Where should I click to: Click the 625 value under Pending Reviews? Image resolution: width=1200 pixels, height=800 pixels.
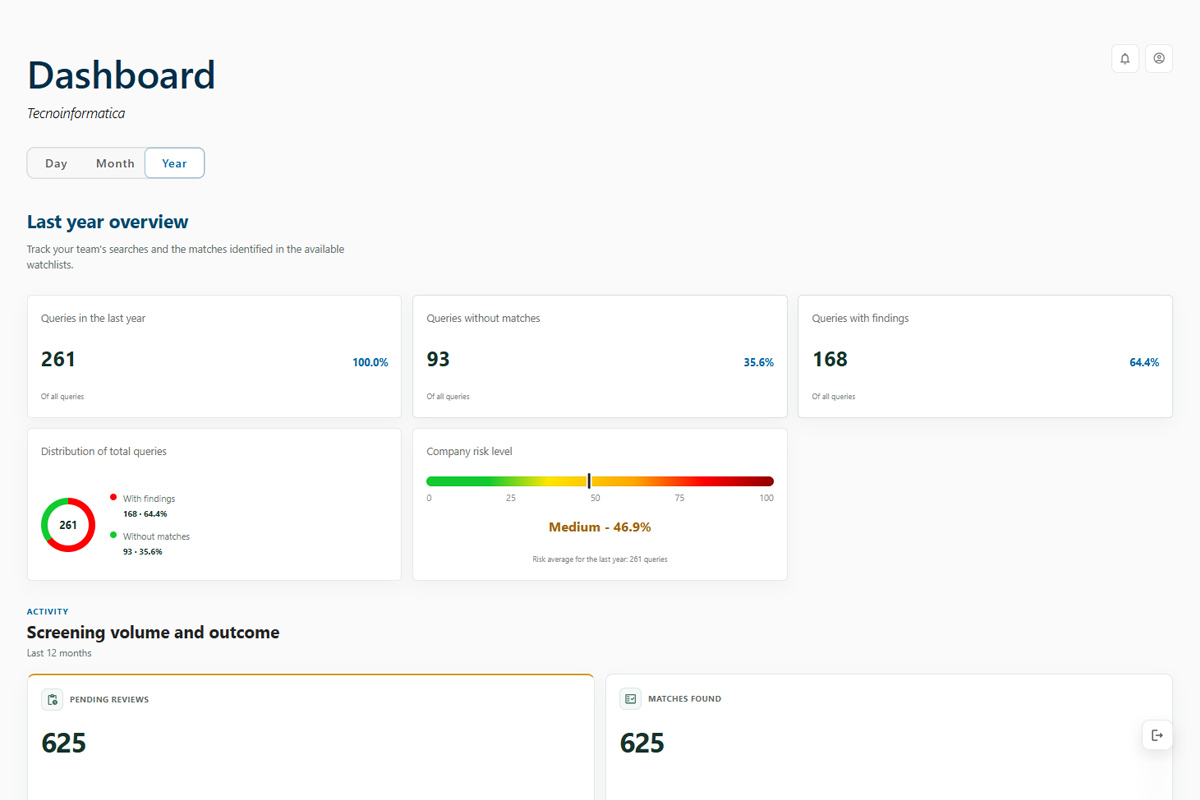click(x=64, y=743)
